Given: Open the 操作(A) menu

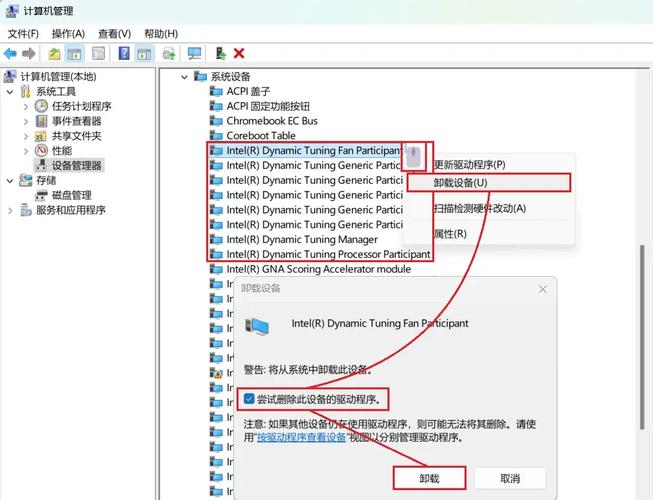Looking at the screenshot, I should (68, 33).
